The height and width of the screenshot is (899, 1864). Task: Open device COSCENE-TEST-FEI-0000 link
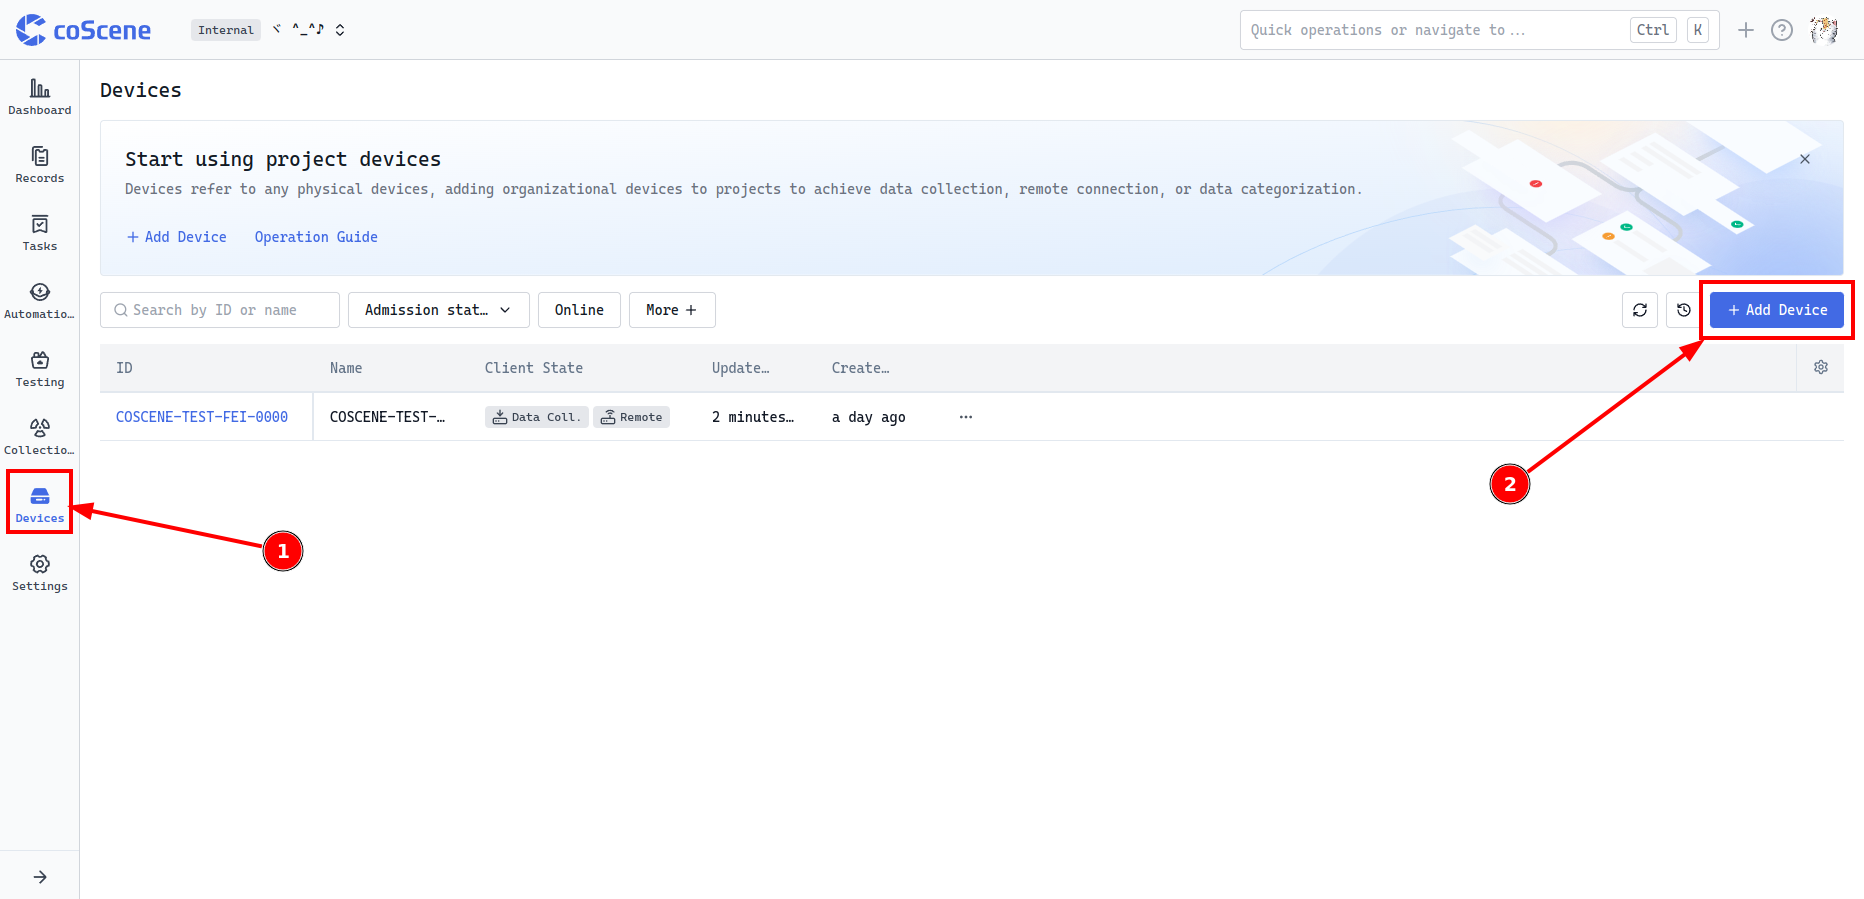tap(202, 417)
